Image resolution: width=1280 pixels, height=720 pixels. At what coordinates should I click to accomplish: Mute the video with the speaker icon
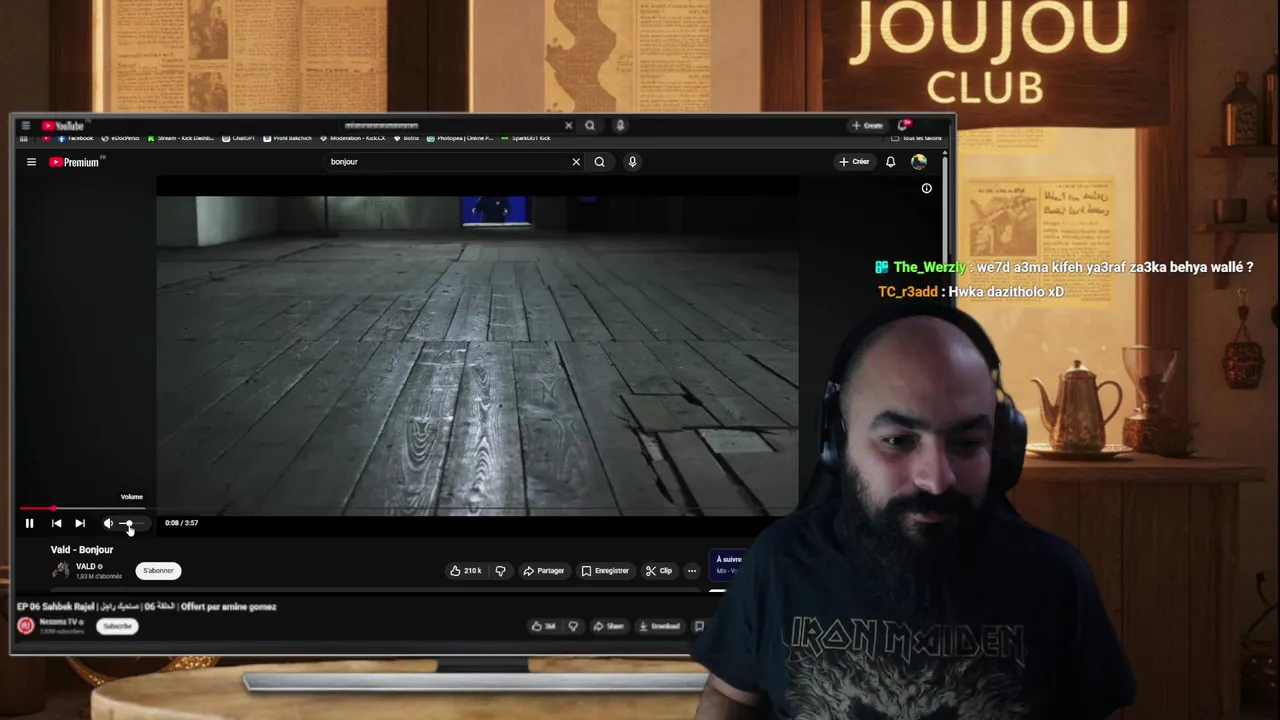click(x=108, y=523)
